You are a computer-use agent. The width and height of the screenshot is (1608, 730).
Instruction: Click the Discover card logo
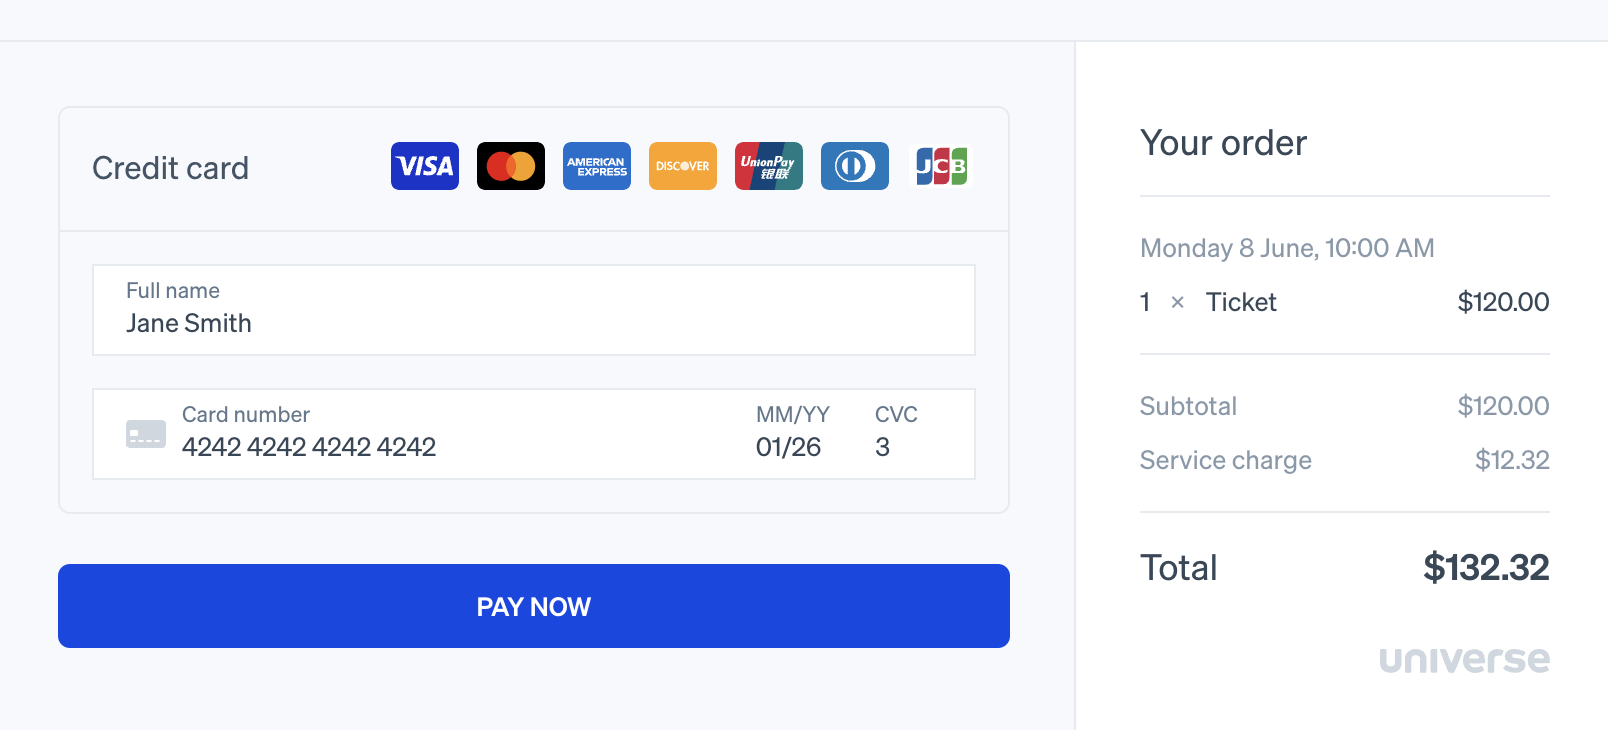point(683,166)
